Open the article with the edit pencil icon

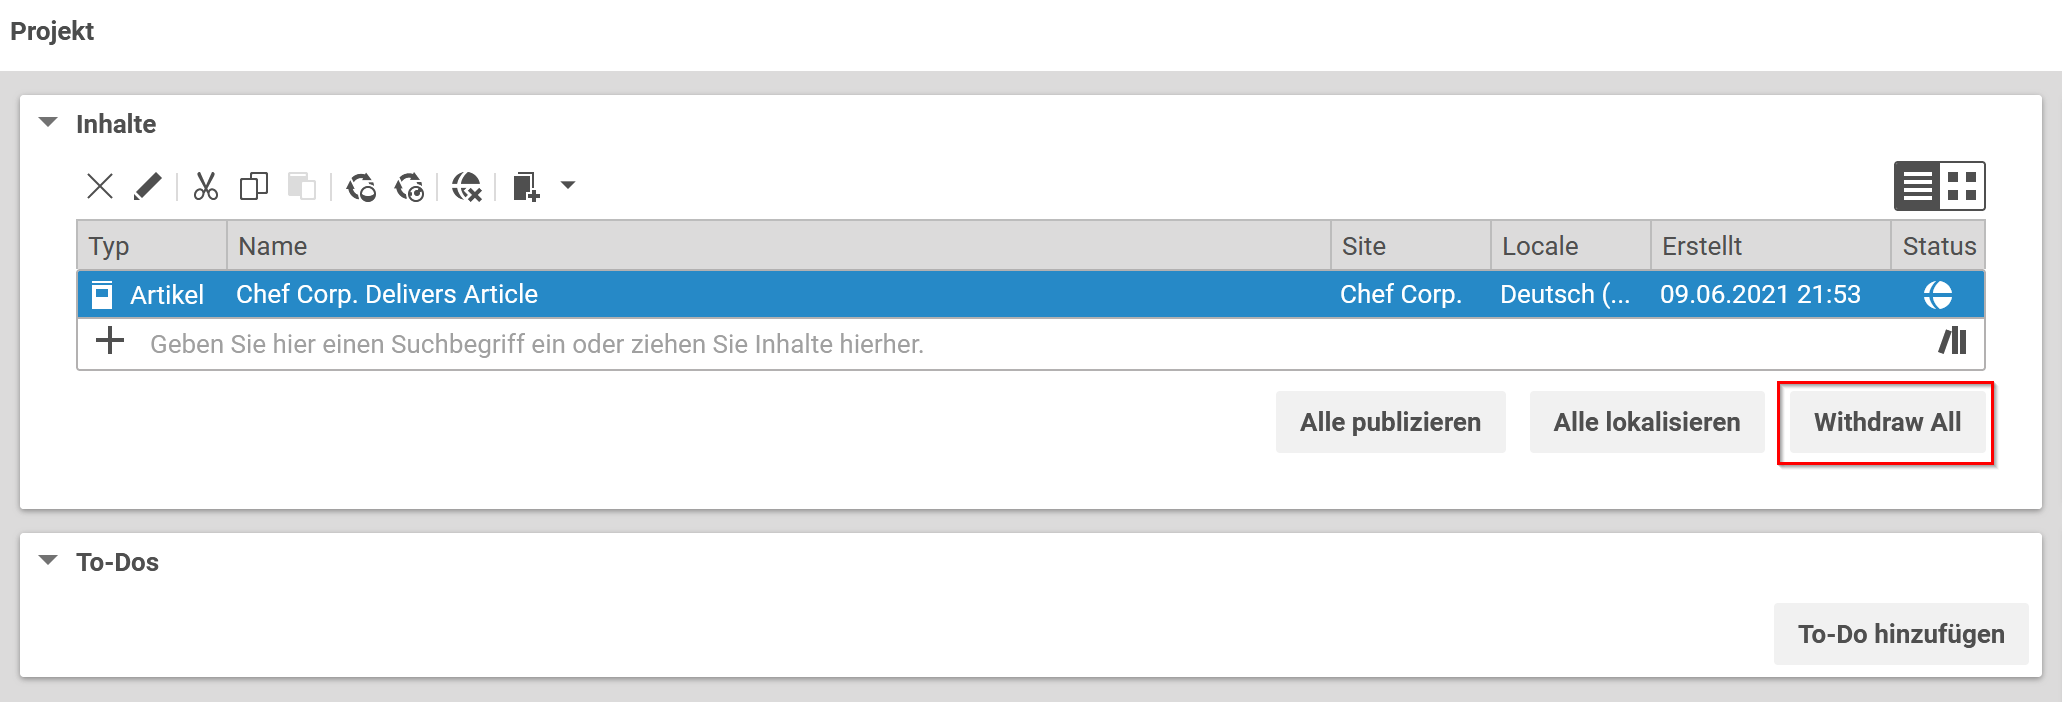click(148, 186)
